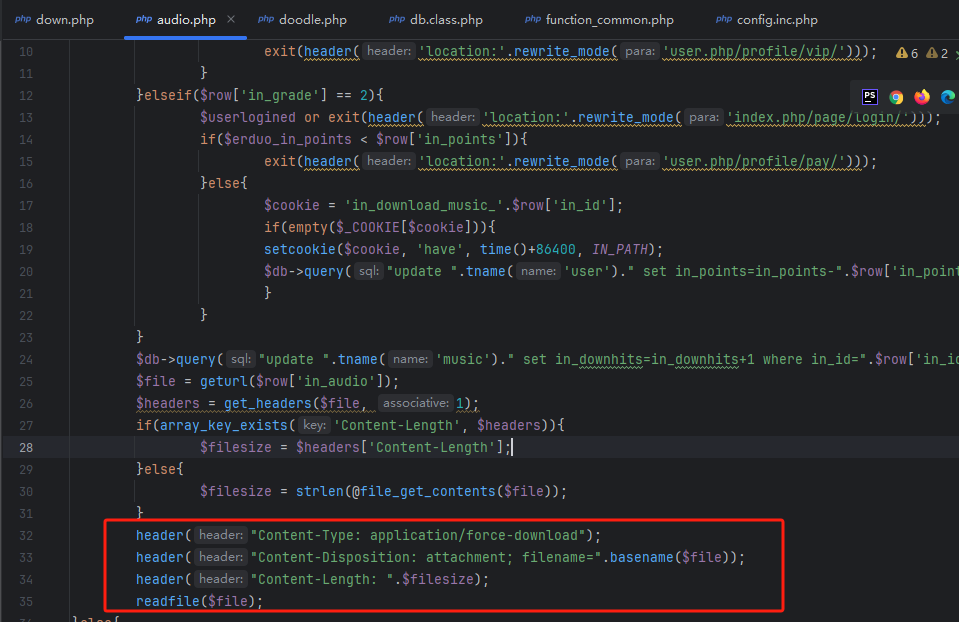Close the audio.php tab
This screenshot has width=959, height=622.
[x=231, y=20]
